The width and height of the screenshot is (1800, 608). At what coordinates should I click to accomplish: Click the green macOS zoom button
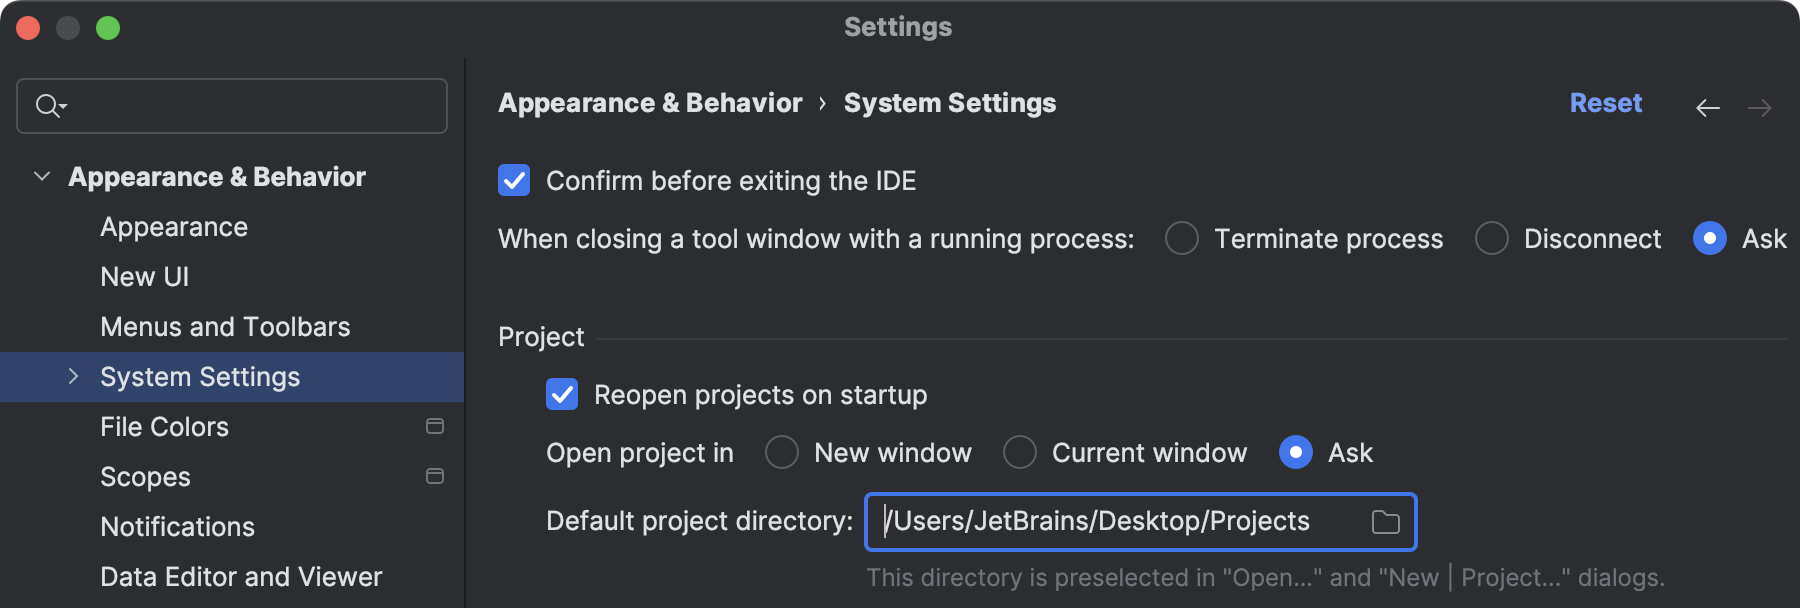(108, 28)
